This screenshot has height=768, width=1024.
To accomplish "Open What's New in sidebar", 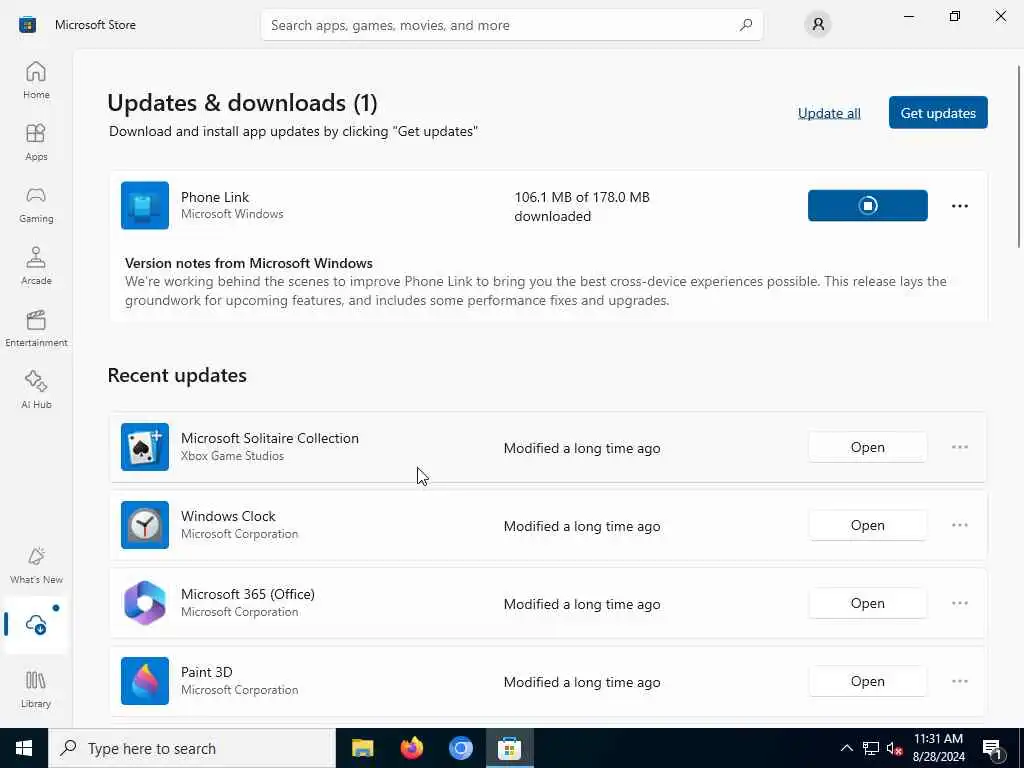I will click(36, 566).
